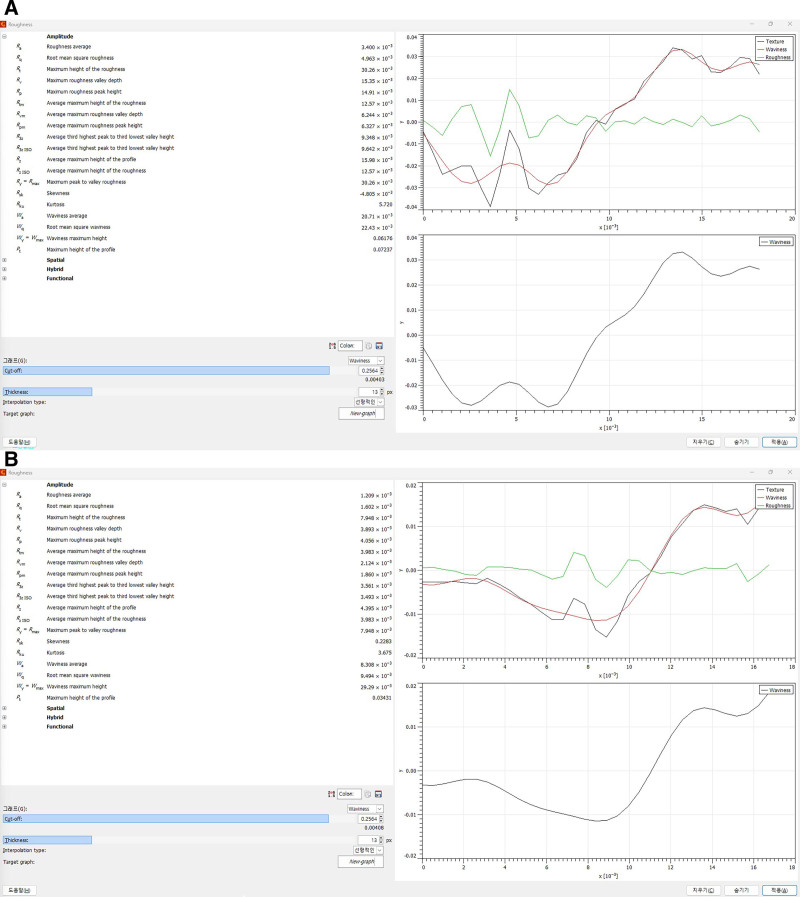Click the copy results icon in panel A
The width and height of the screenshot is (800, 897).
point(369,346)
